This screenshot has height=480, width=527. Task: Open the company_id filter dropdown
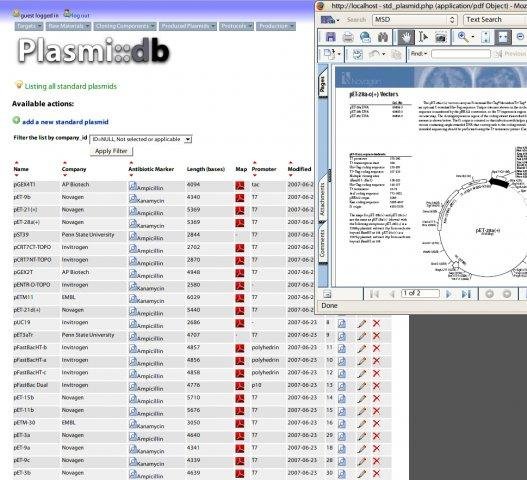[141, 139]
